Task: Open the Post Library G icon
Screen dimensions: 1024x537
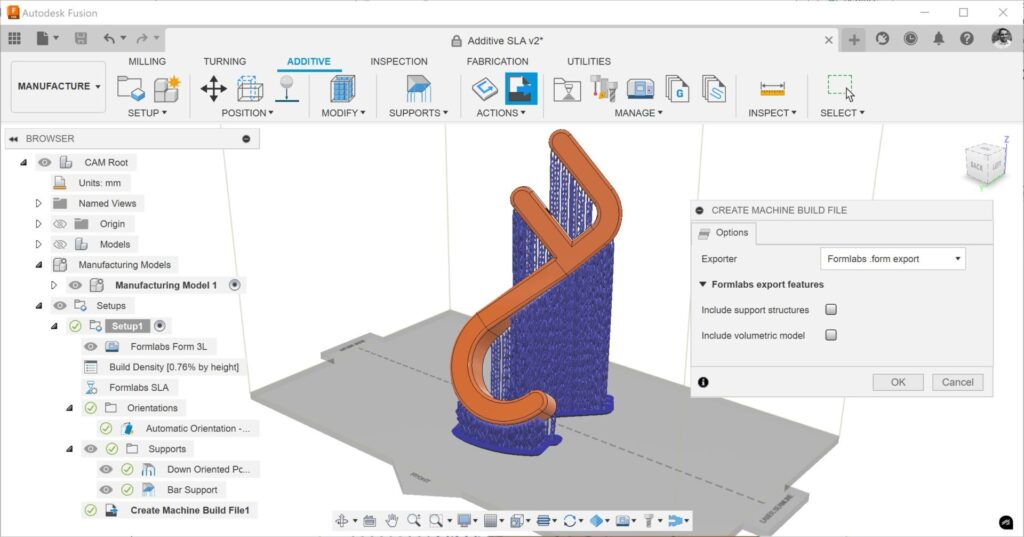Action: [x=677, y=89]
